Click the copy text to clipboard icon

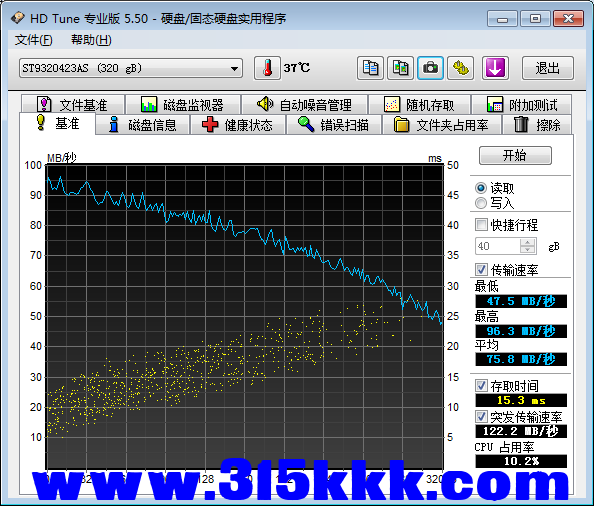point(370,68)
